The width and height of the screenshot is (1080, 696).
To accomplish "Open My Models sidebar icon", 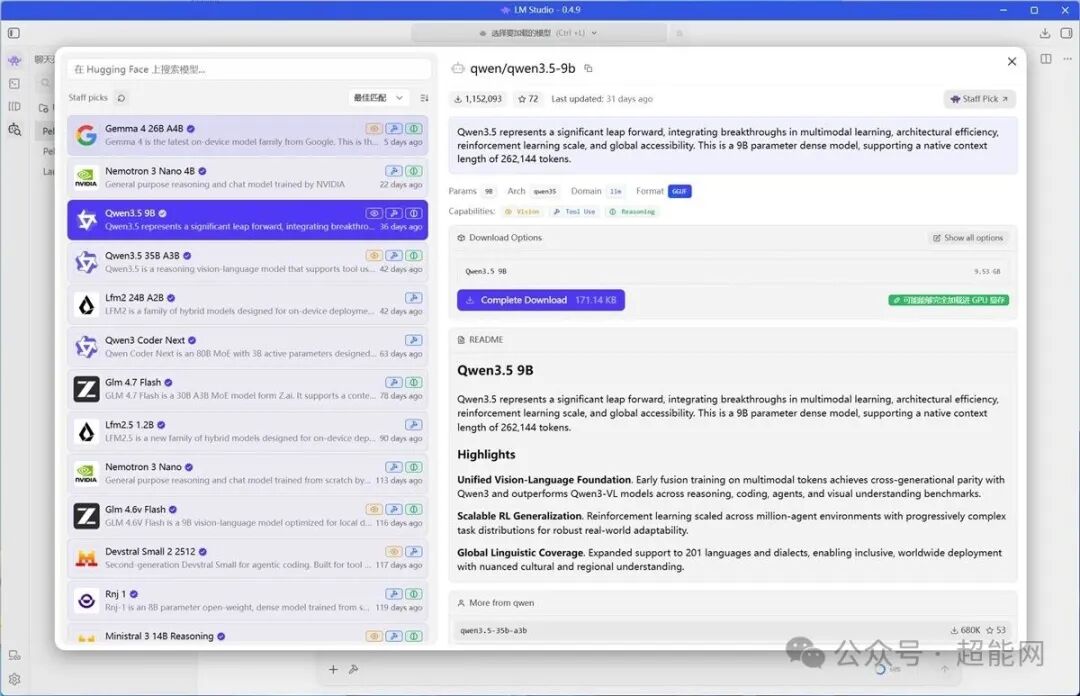I will pyautogui.click(x=14, y=106).
